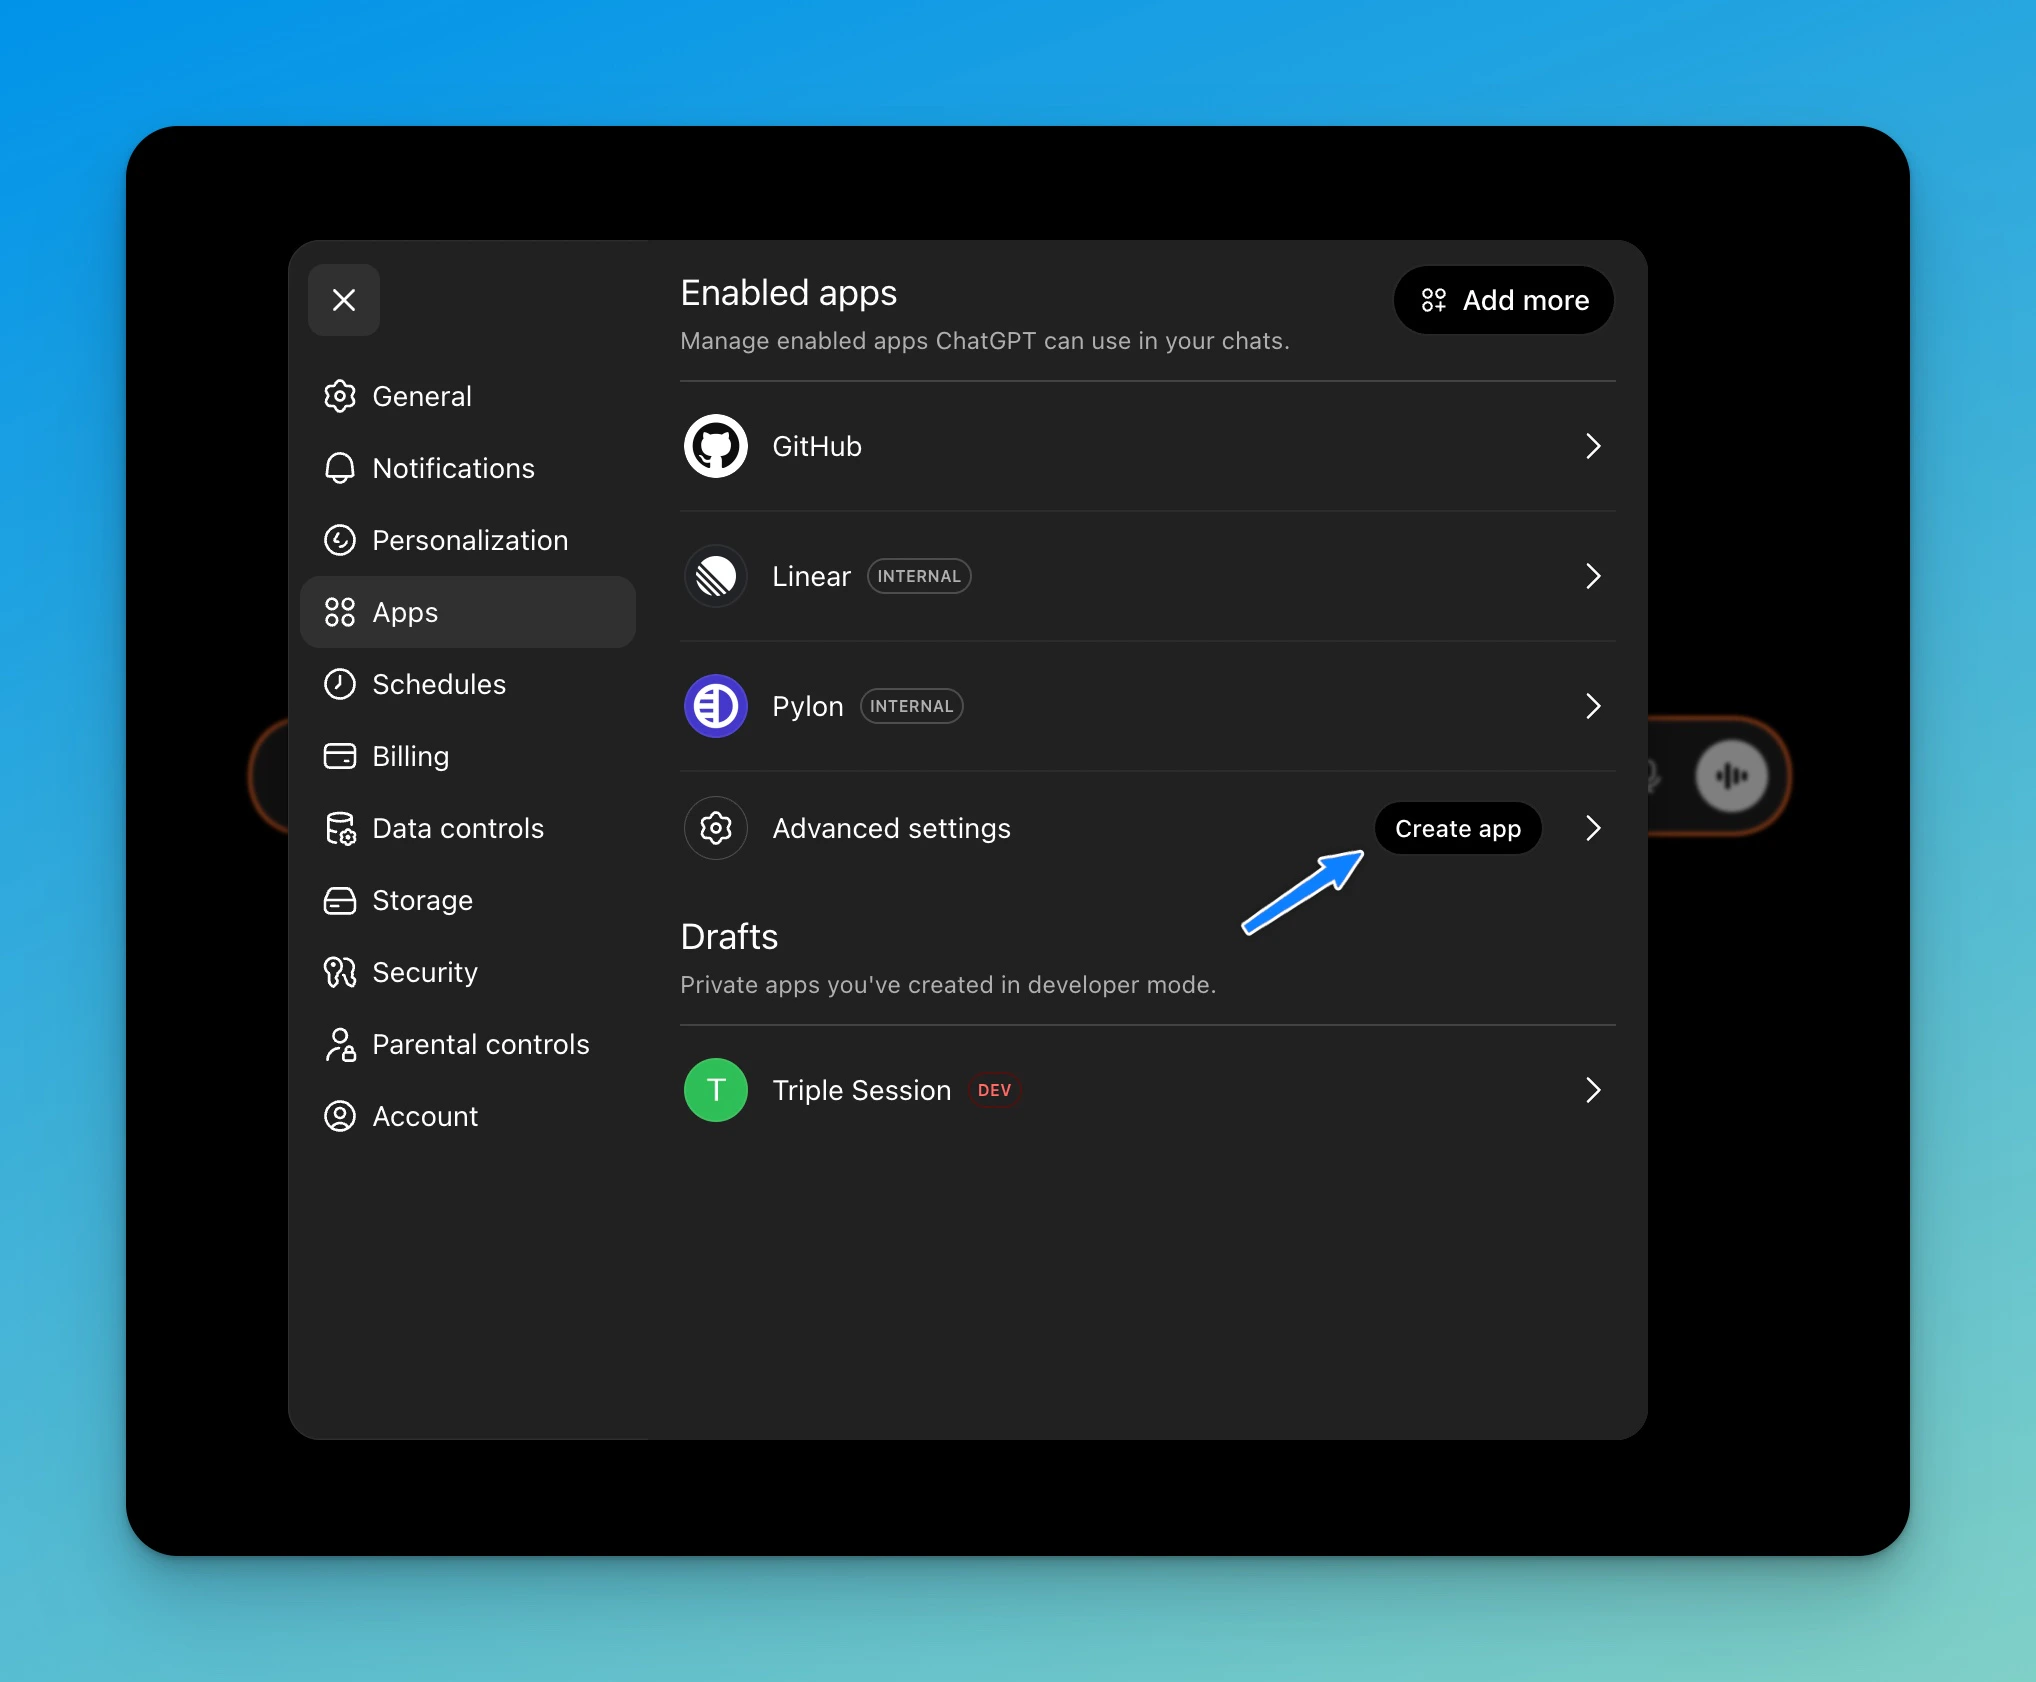Select Security in sidebar
2036x1682 pixels.
pos(467,972)
